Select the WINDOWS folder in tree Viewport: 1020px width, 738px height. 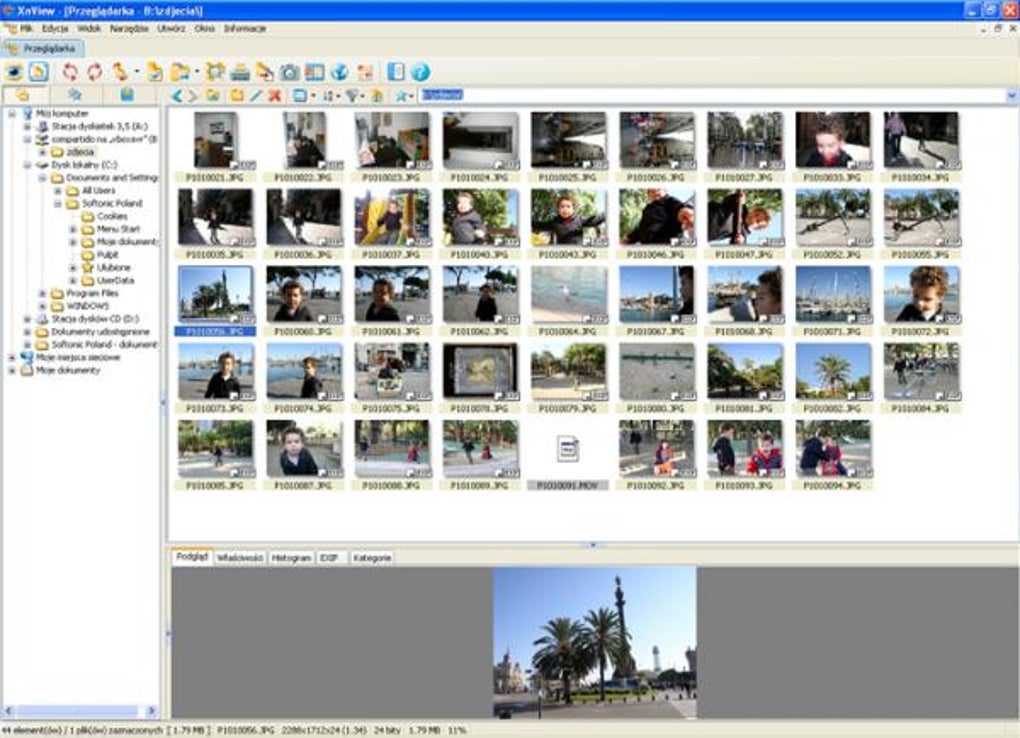point(81,306)
